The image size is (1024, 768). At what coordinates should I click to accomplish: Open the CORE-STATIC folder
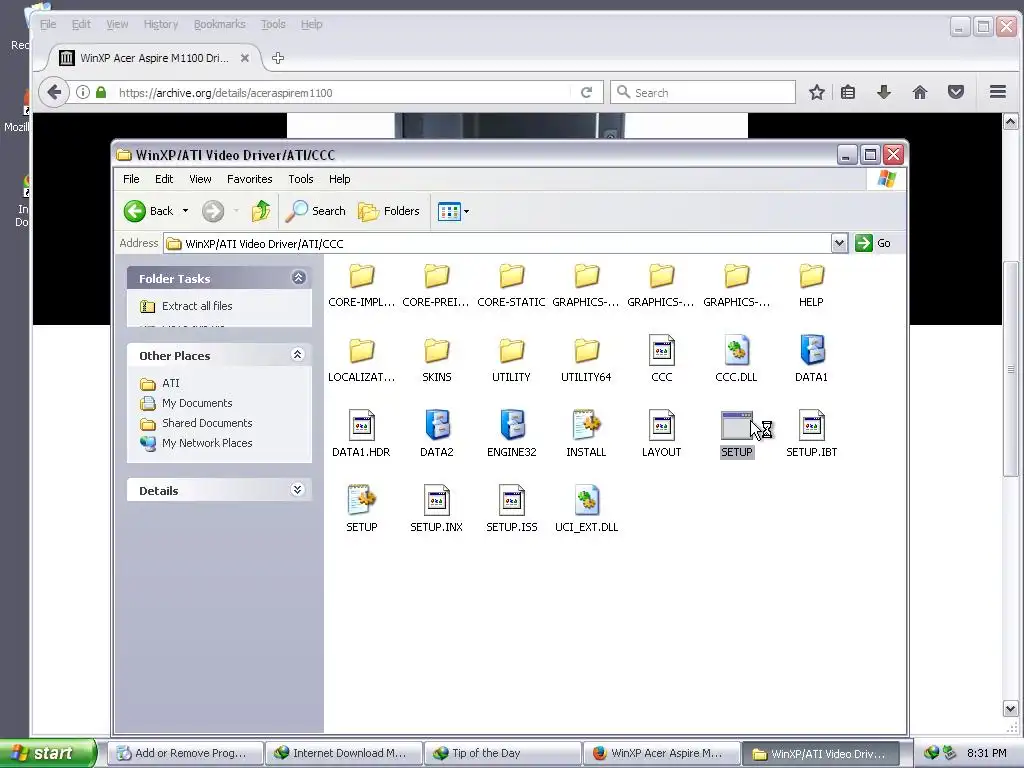tap(511, 285)
